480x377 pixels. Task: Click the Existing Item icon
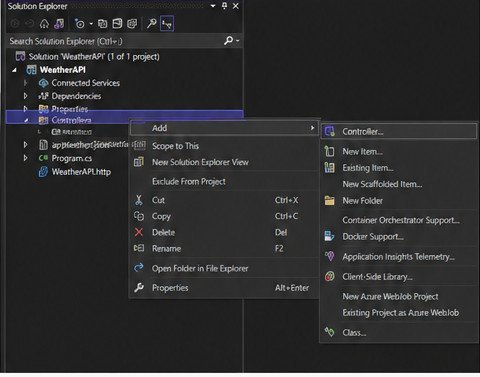coord(330,168)
